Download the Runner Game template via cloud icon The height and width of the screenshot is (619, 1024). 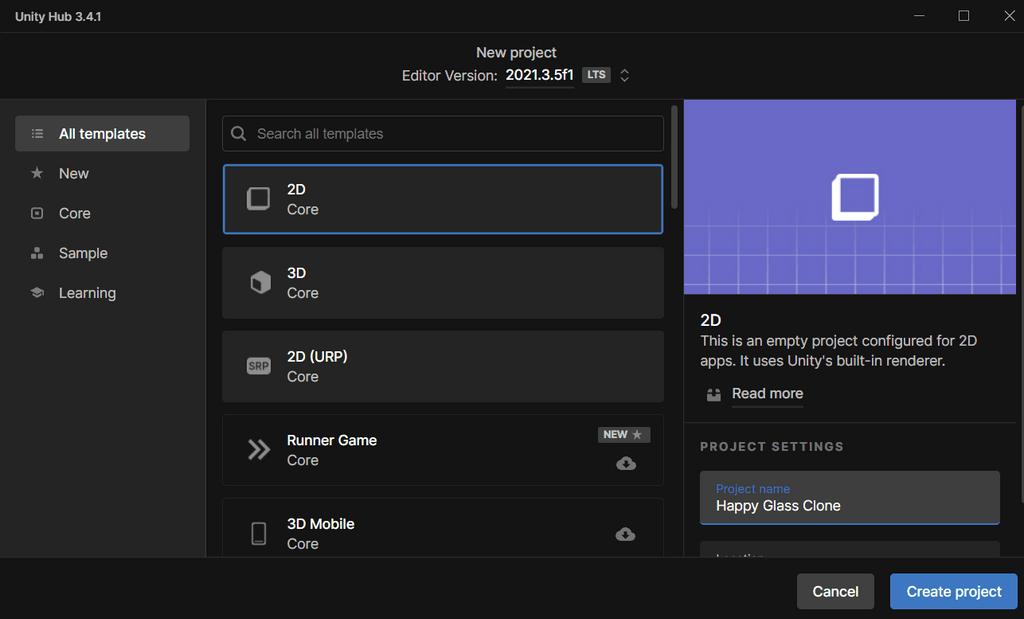(x=626, y=464)
